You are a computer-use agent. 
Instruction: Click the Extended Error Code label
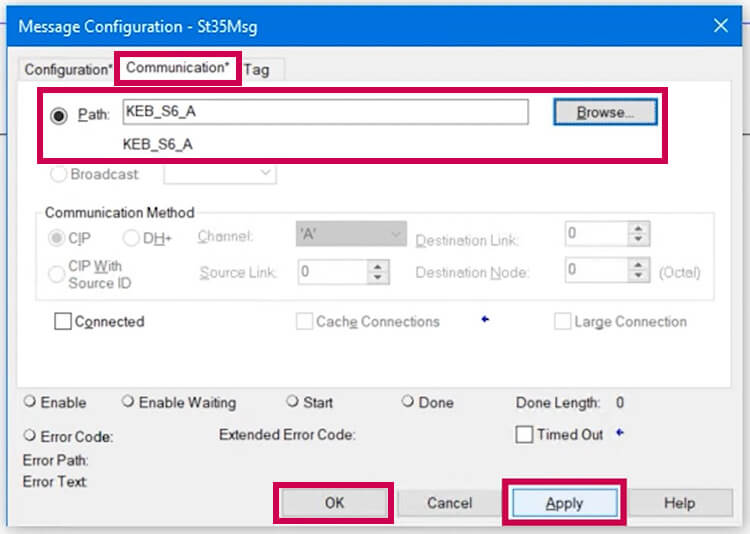coord(287,434)
